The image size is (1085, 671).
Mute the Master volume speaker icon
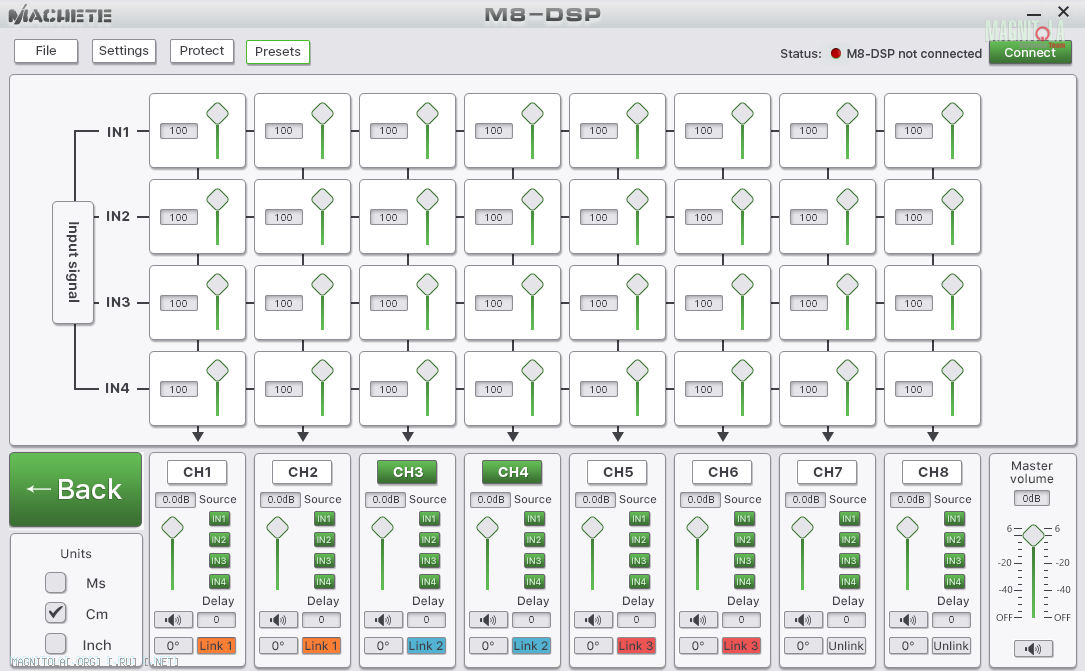coord(1032,648)
